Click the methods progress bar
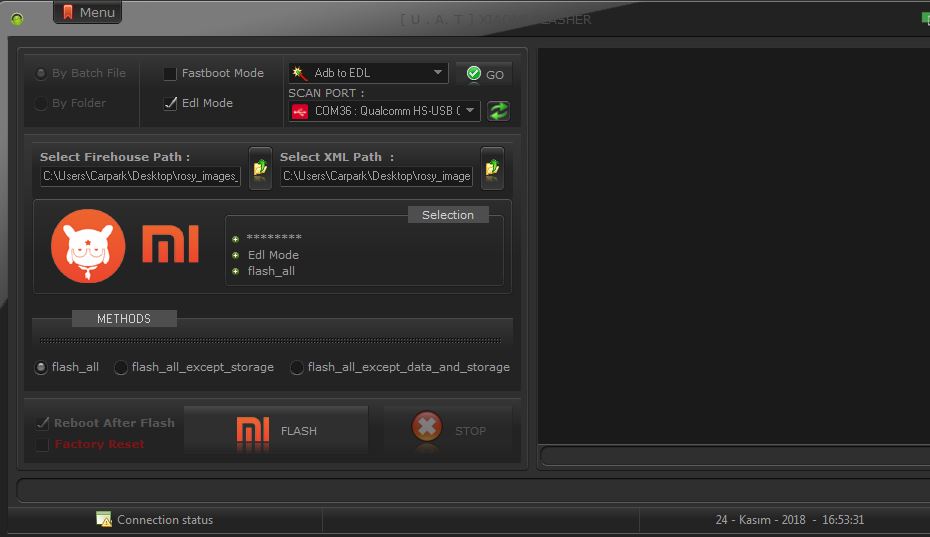 point(270,341)
